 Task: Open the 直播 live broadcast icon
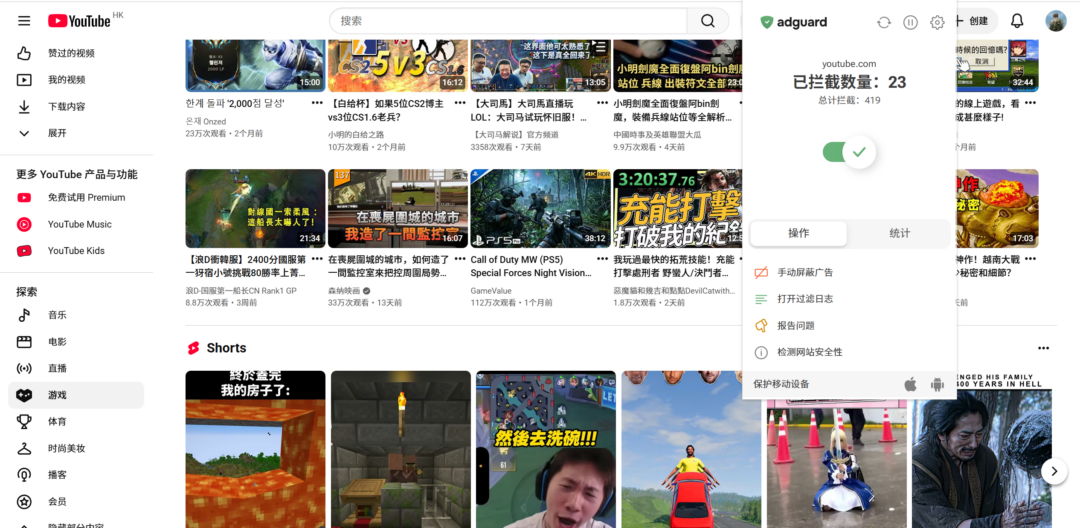(24, 368)
